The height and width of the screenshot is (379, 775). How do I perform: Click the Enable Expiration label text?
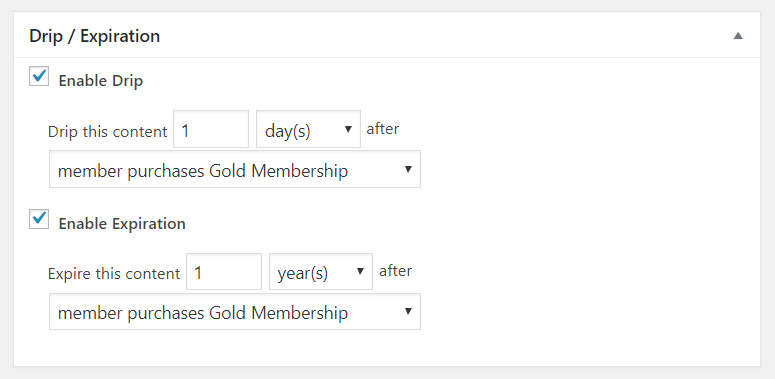click(122, 223)
